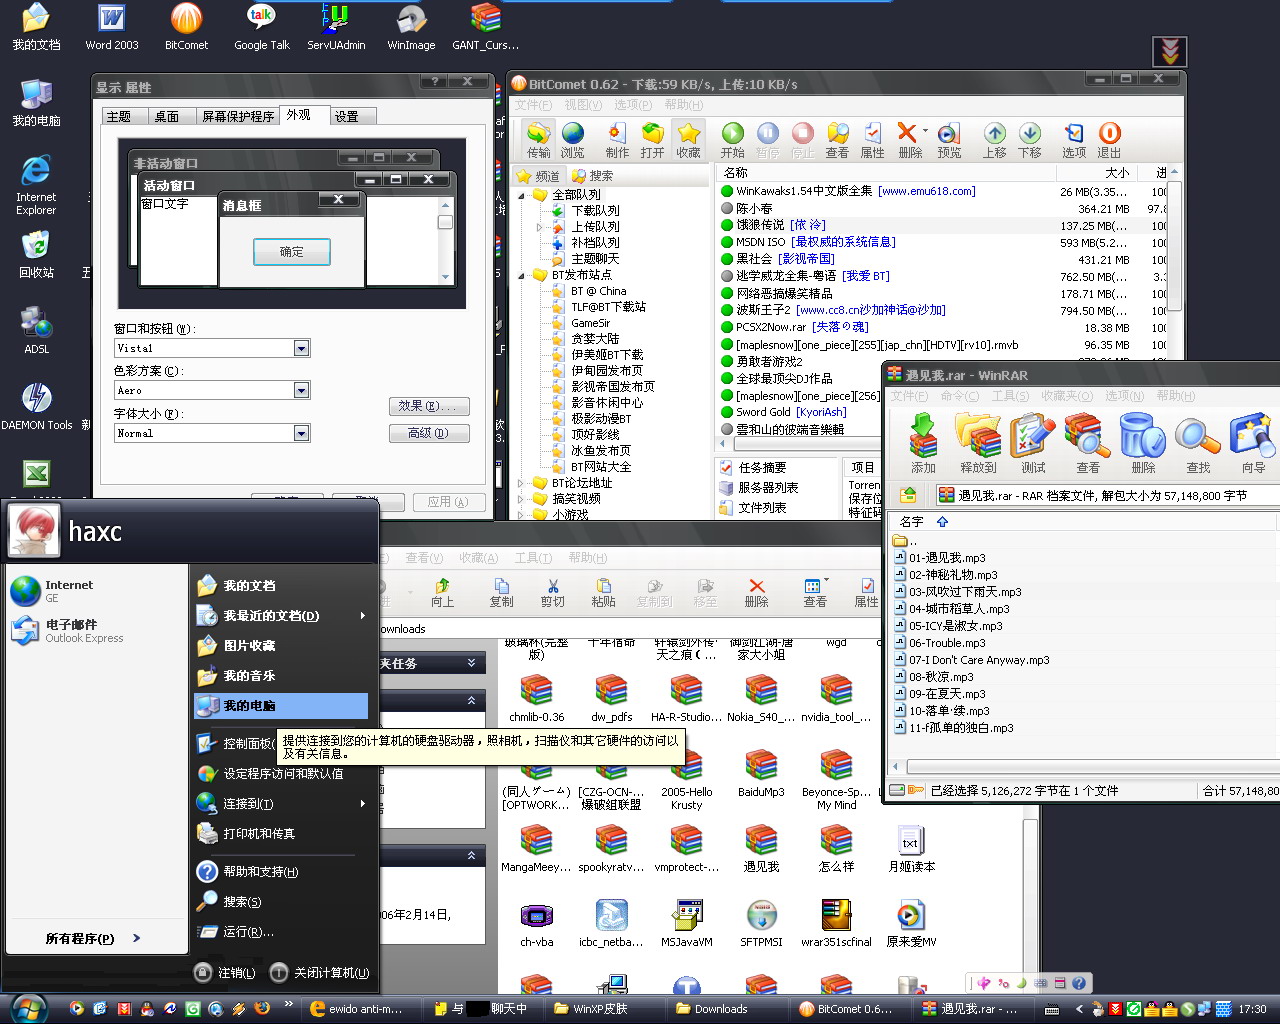
Task: Open the Google Talk desktop icon
Action: pos(261,27)
